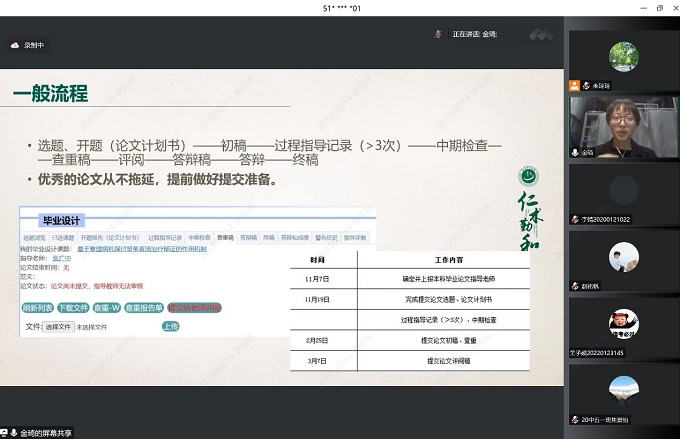Viewport: 680px width, 439px height.
Task: Click the 上传 upload button
Action: click(x=170, y=326)
